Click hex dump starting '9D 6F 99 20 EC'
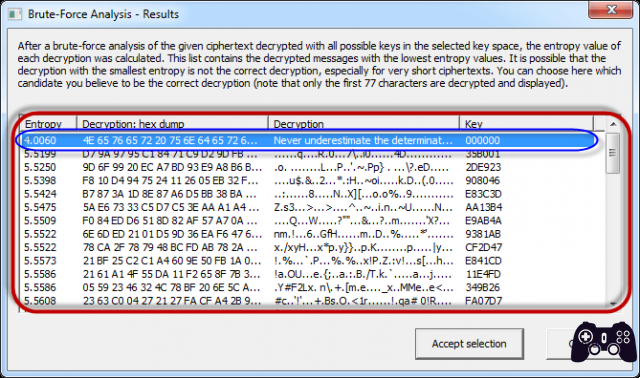Image resolution: width=640 pixels, height=378 pixels. coord(172,167)
